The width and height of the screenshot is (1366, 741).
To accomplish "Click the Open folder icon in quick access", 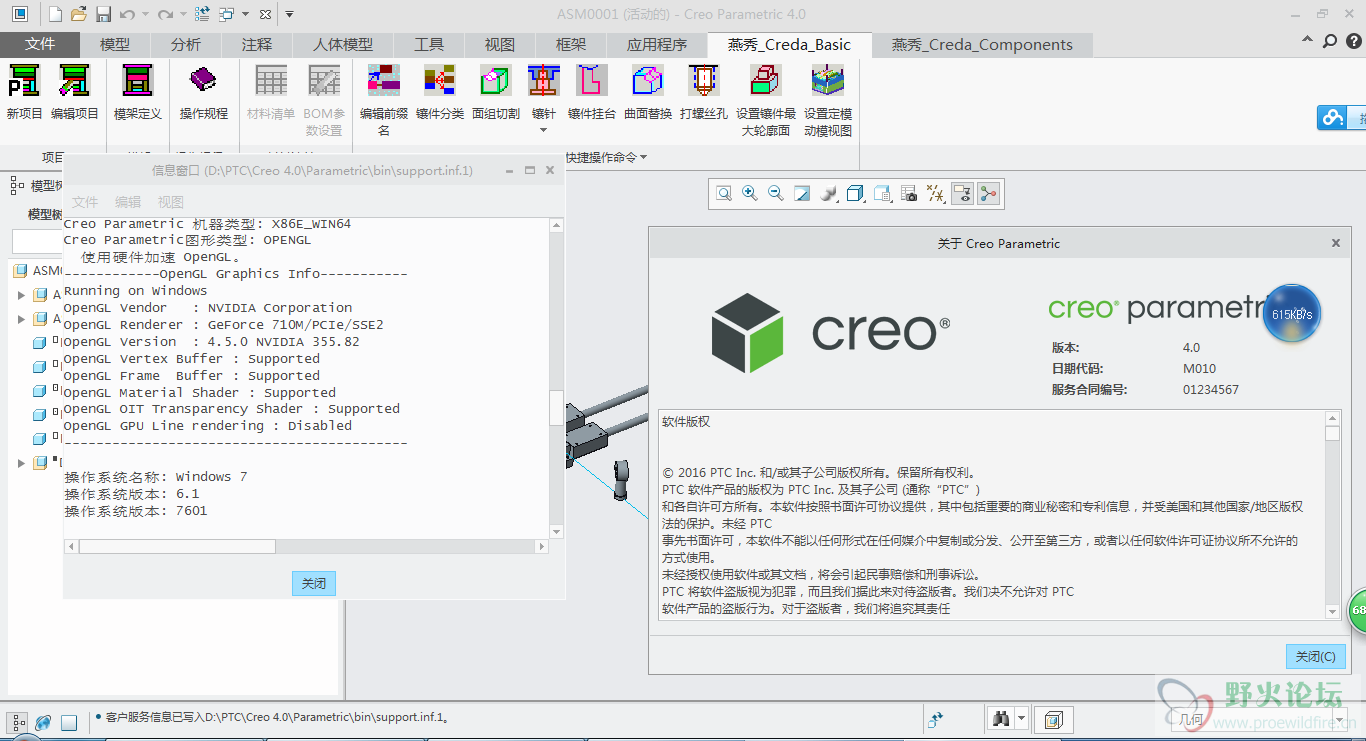I will click(x=79, y=14).
